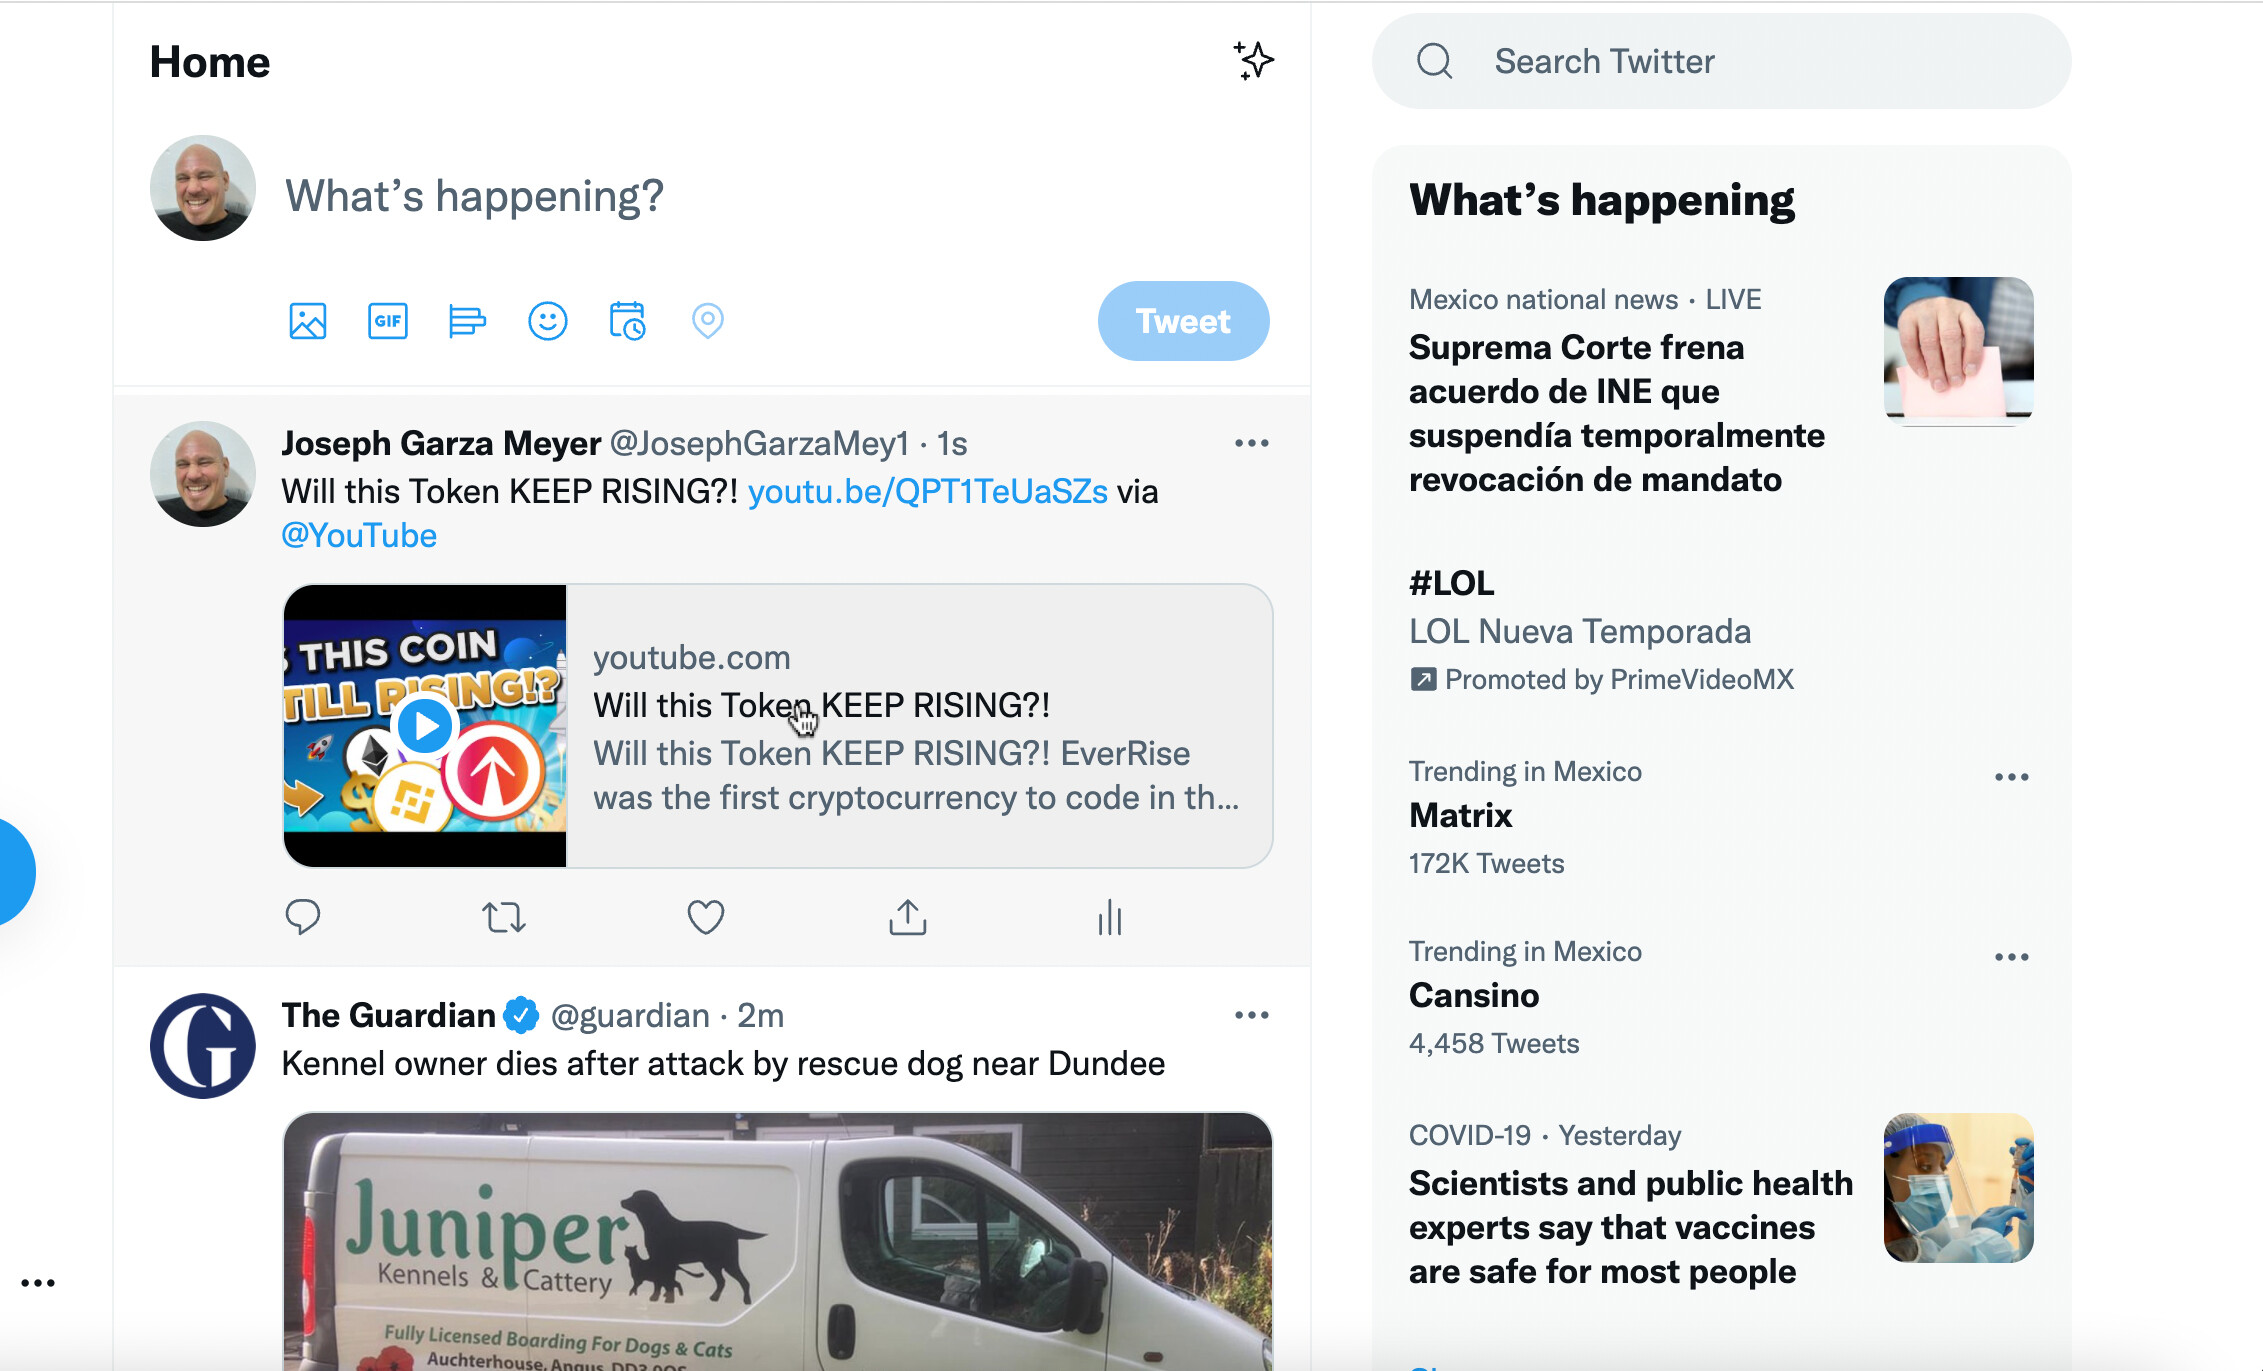Expand options for Matrix trending topic
2263x1371 pixels.
click(2012, 777)
